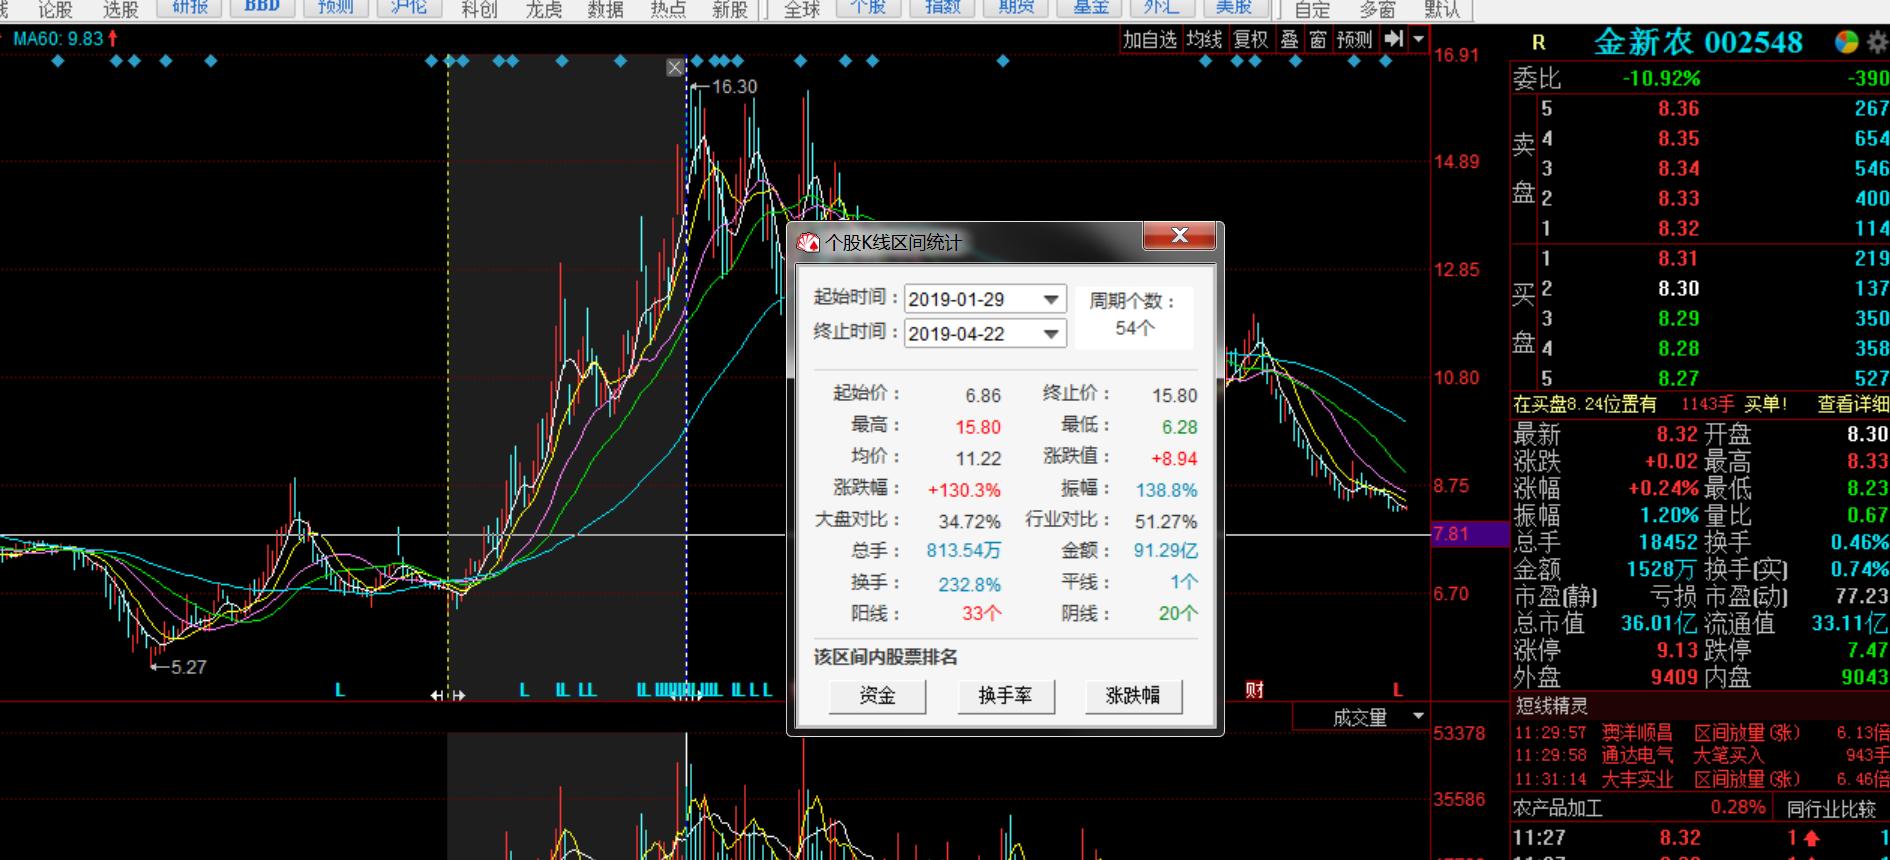Open the 龙虎 menu item

pyautogui.click(x=543, y=9)
